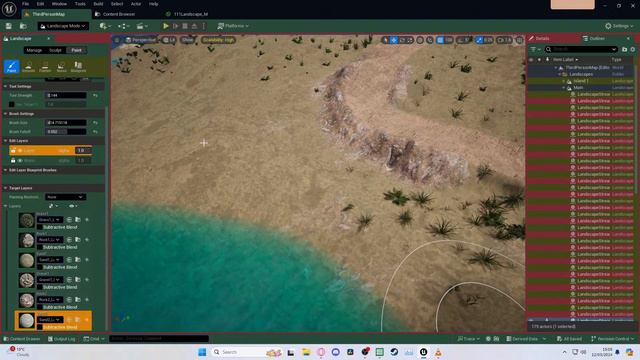
Task: Open the File menu
Action: coord(25,4)
